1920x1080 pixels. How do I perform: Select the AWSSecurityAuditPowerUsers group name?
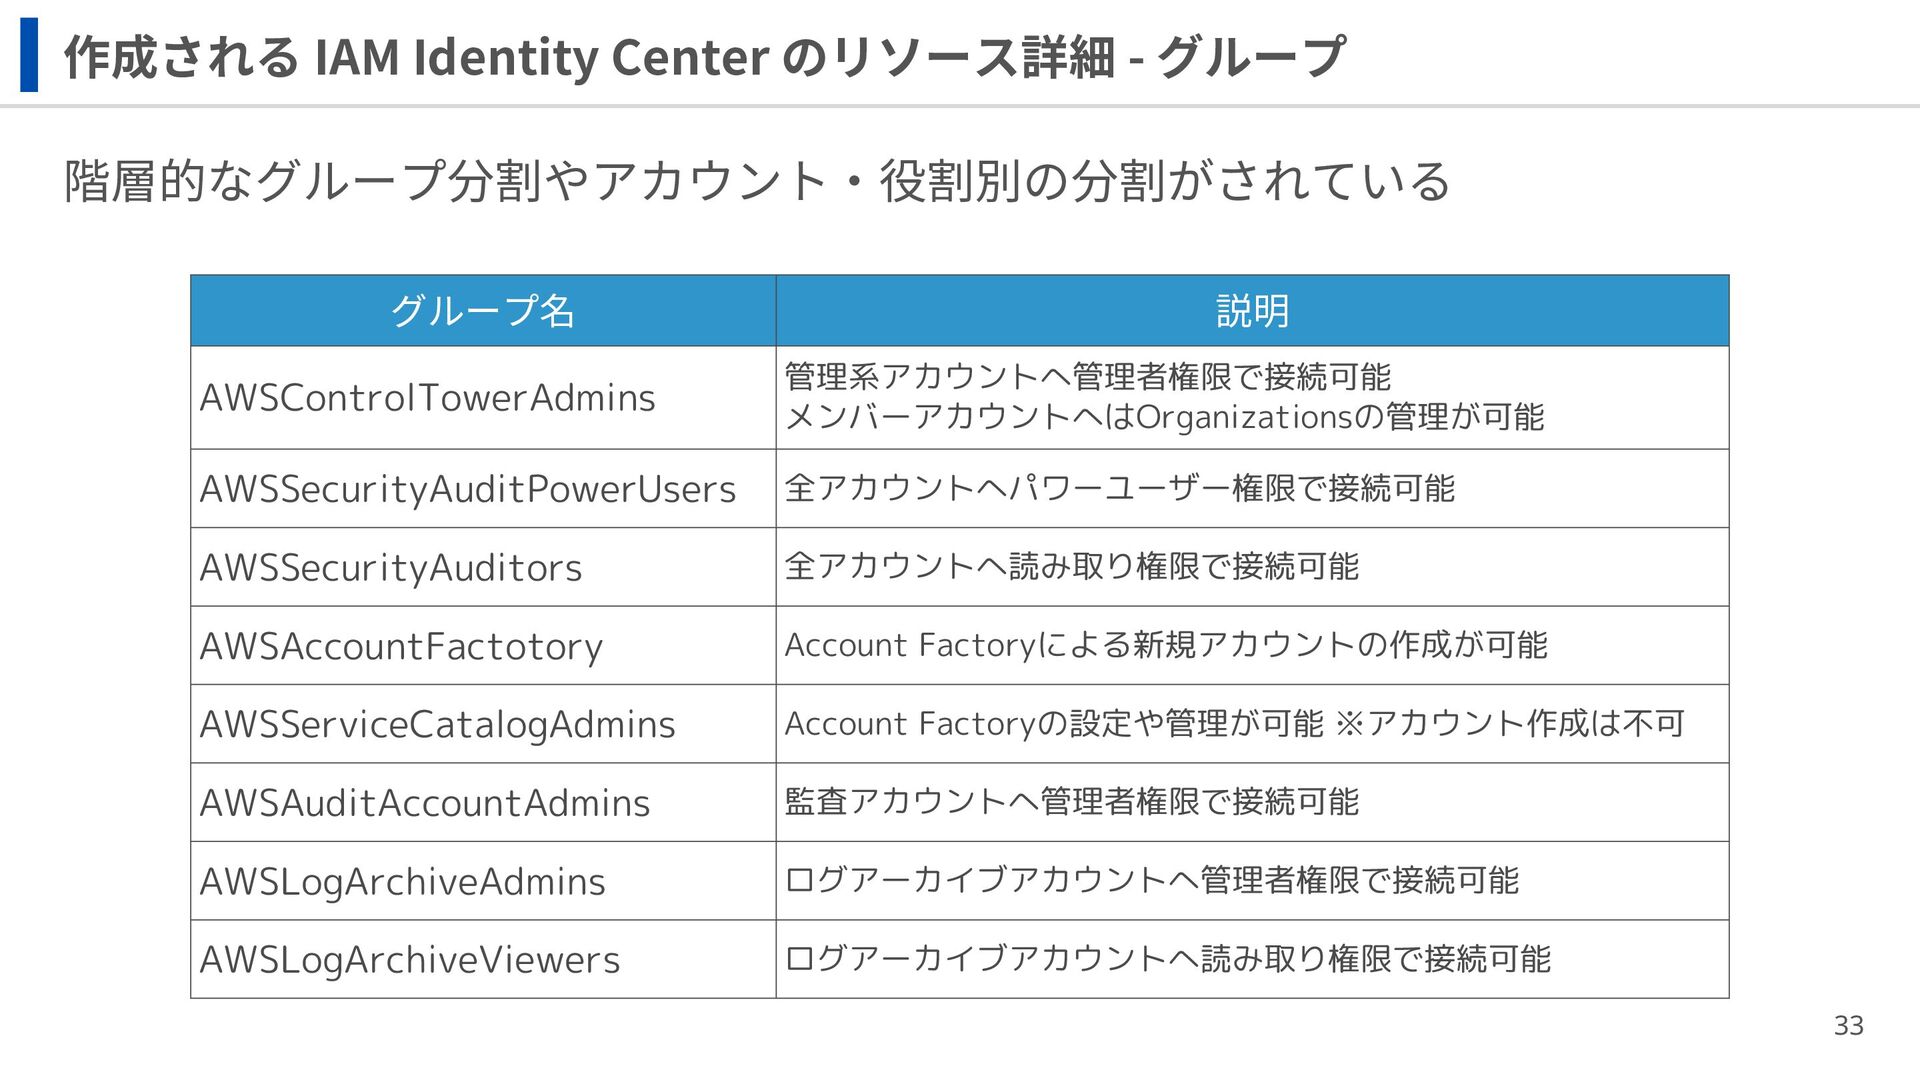(x=467, y=489)
